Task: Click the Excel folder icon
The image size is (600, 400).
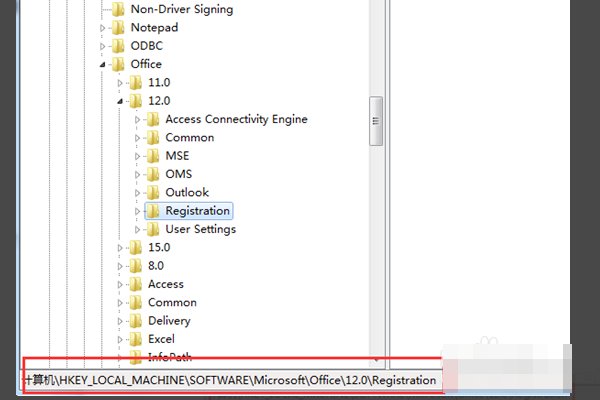Action: click(x=135, y=339)
